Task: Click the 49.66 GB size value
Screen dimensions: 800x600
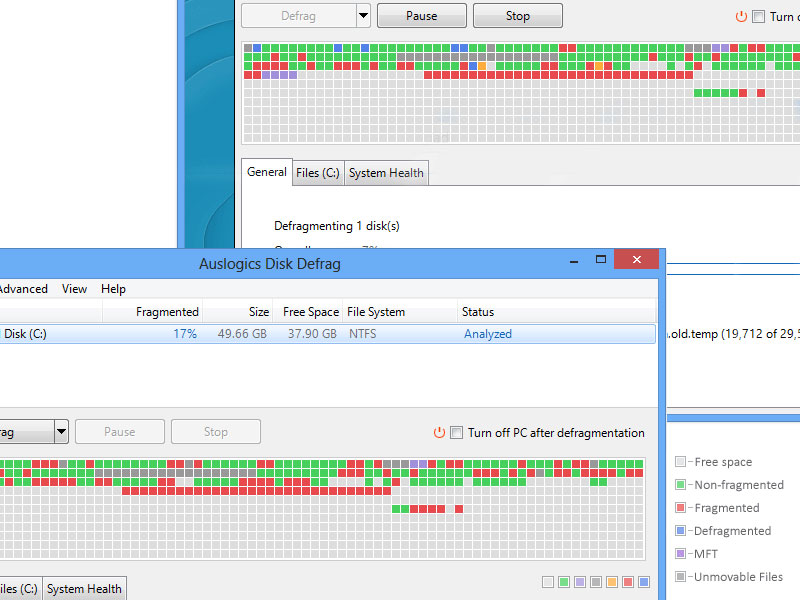Action: coord(242,334)
